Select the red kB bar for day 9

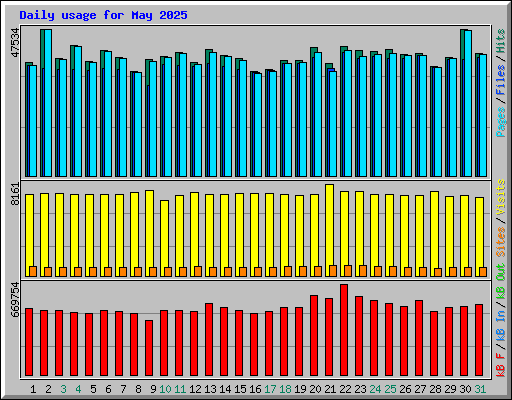(x=149, y=348)
